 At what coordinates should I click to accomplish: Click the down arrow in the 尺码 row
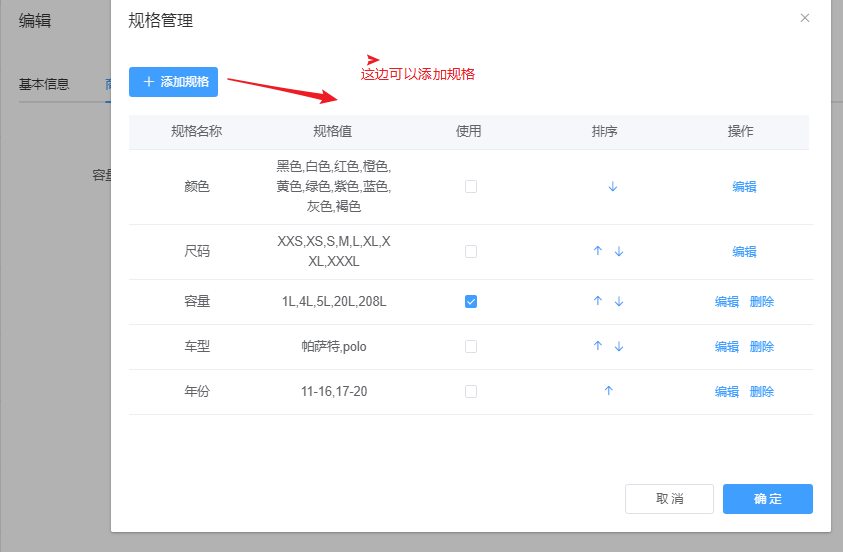pos(619,251)
